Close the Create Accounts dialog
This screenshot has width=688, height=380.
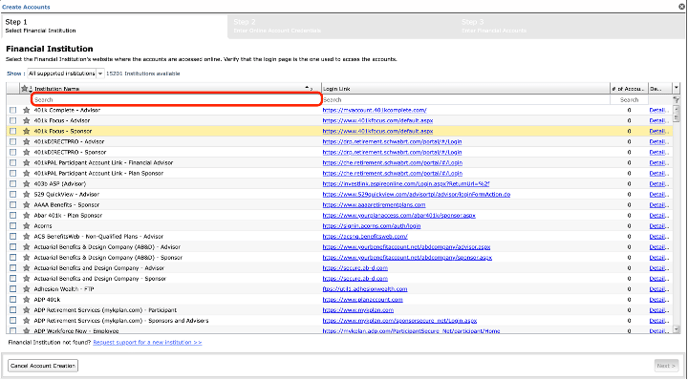pyautogui.click(x=682, y=7)
